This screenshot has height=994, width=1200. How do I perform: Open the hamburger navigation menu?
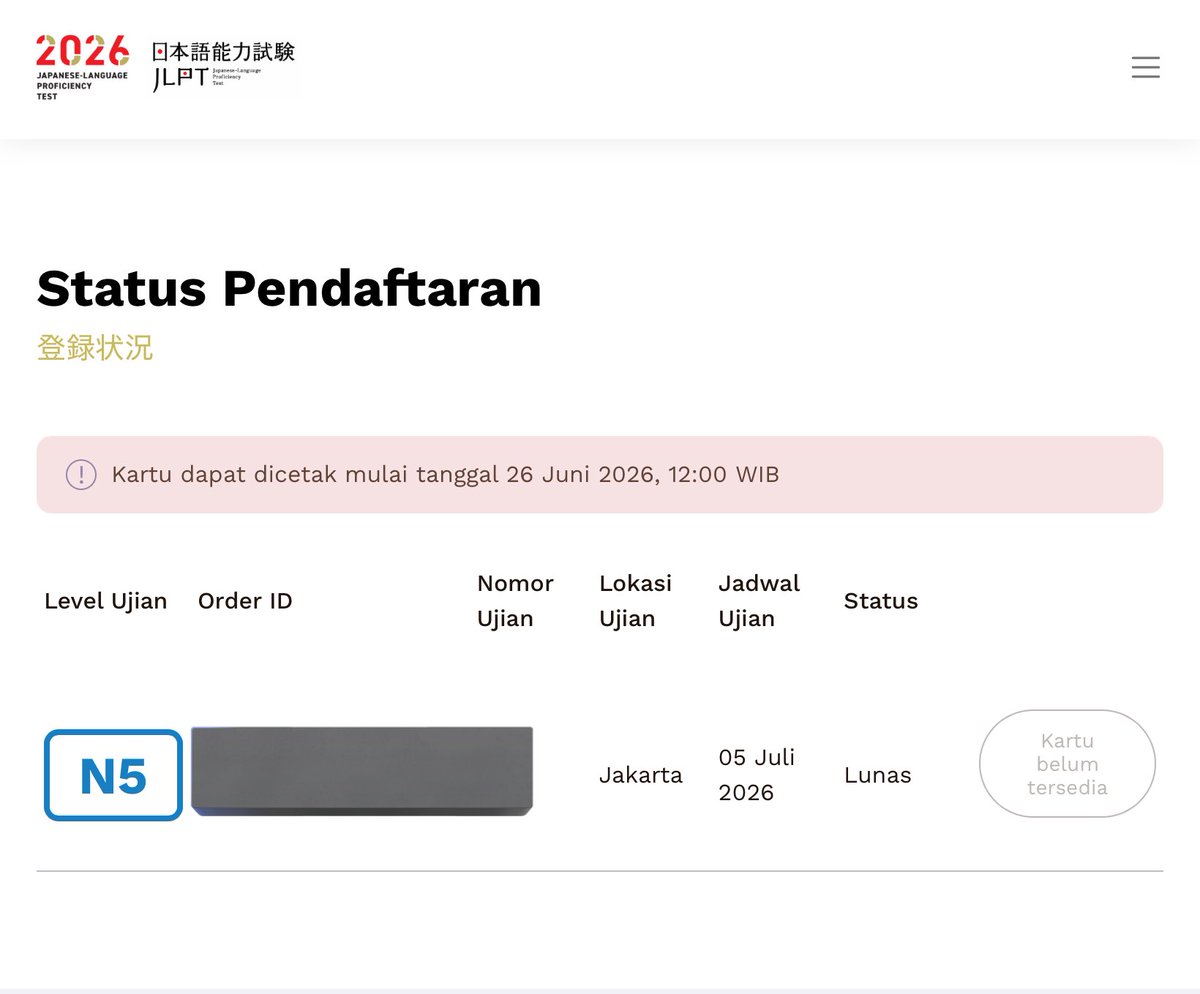click(1145, 67)
